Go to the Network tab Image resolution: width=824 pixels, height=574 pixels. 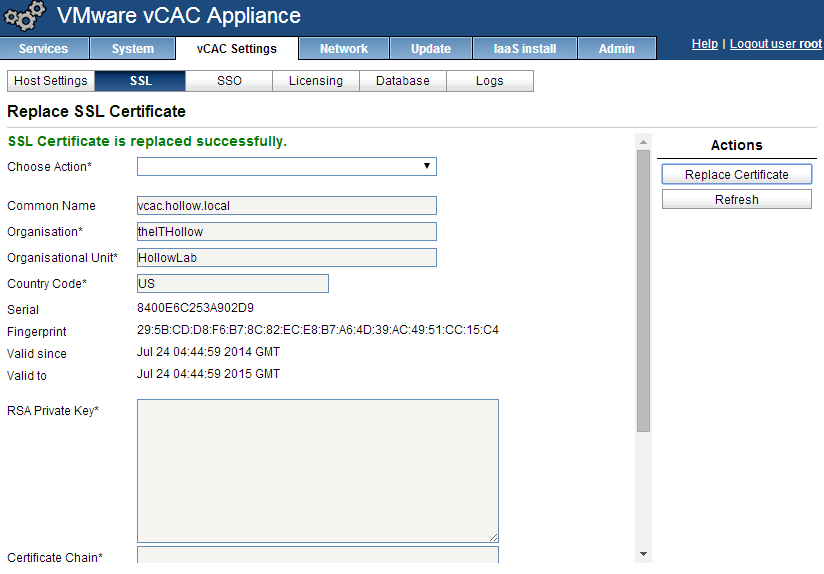(344, 49)
